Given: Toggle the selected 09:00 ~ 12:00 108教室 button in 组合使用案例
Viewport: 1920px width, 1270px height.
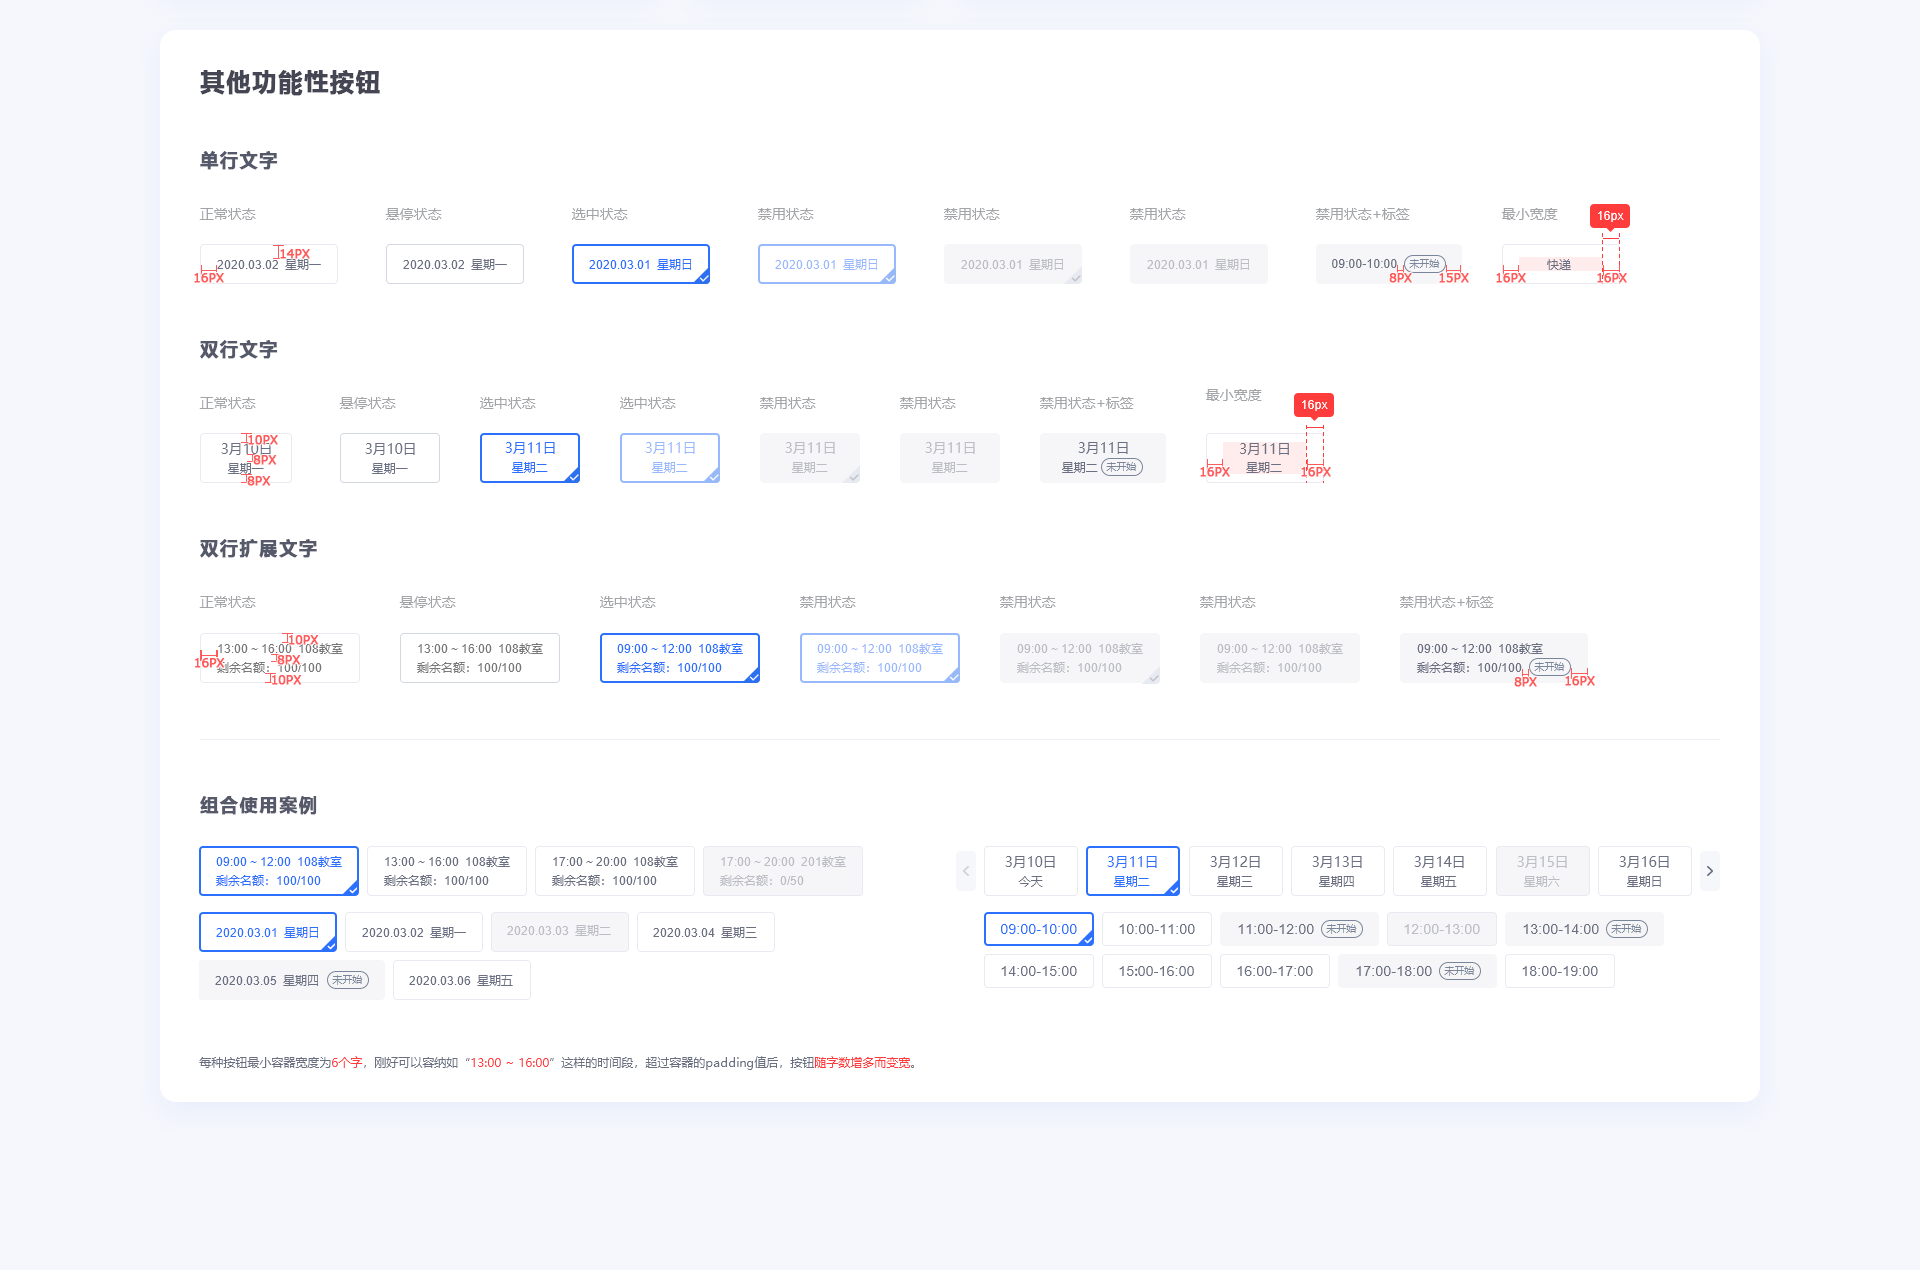Looking at the screenshot, I should coord(279,871).
